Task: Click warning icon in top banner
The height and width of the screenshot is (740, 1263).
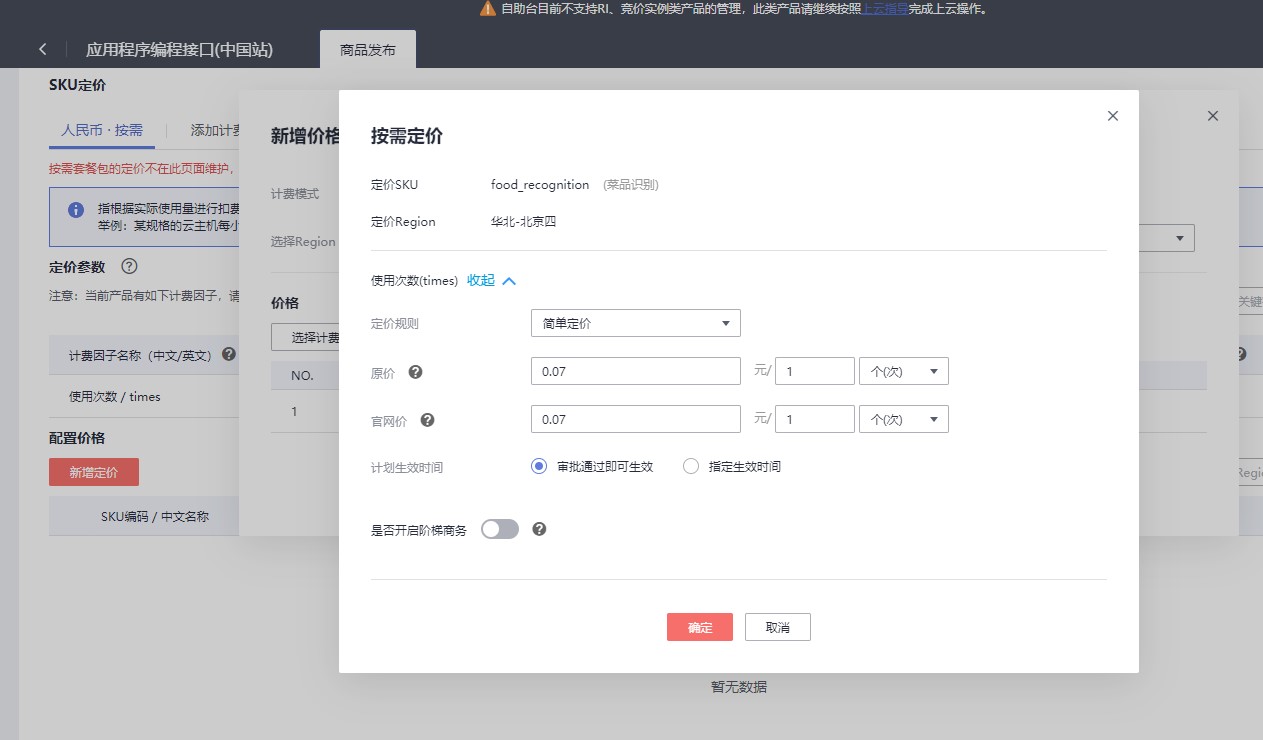Action: click(x=487, y=9)
